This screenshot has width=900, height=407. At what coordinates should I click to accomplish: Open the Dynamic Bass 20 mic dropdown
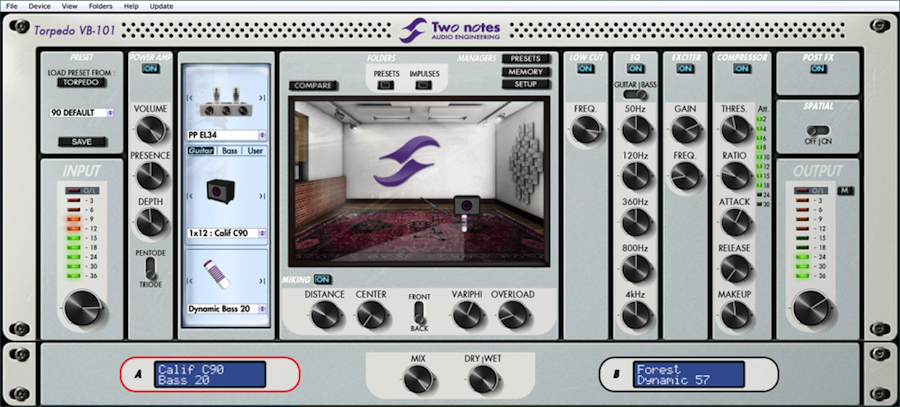click(227, 308)
